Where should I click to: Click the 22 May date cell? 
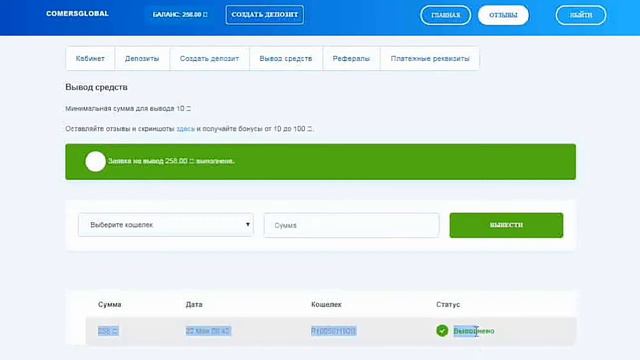pyautogui.click(x=208, y=331)
